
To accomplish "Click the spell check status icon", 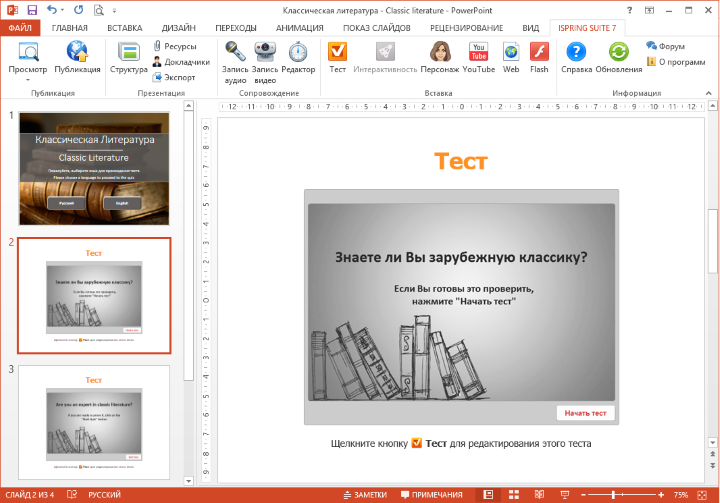I will tap(72, 495).
